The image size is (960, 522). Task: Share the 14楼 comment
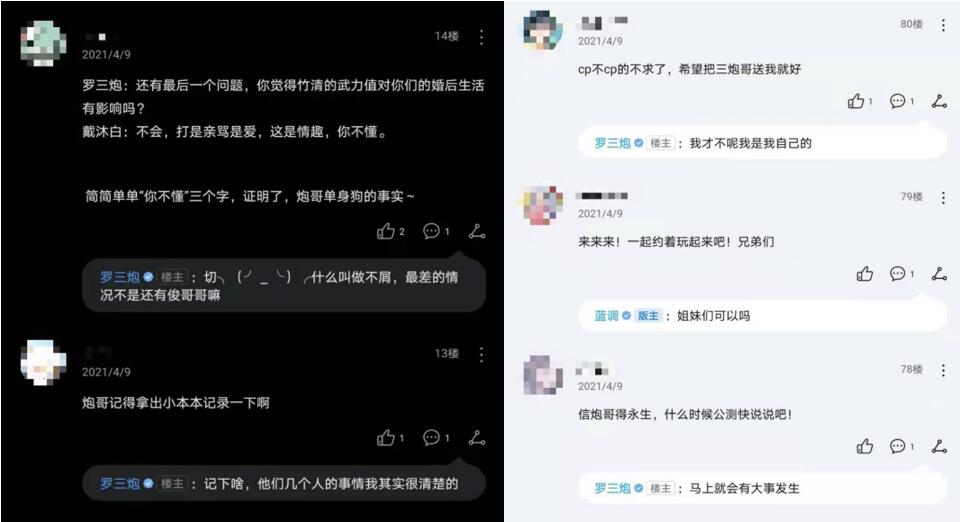[x=477, y=231]
